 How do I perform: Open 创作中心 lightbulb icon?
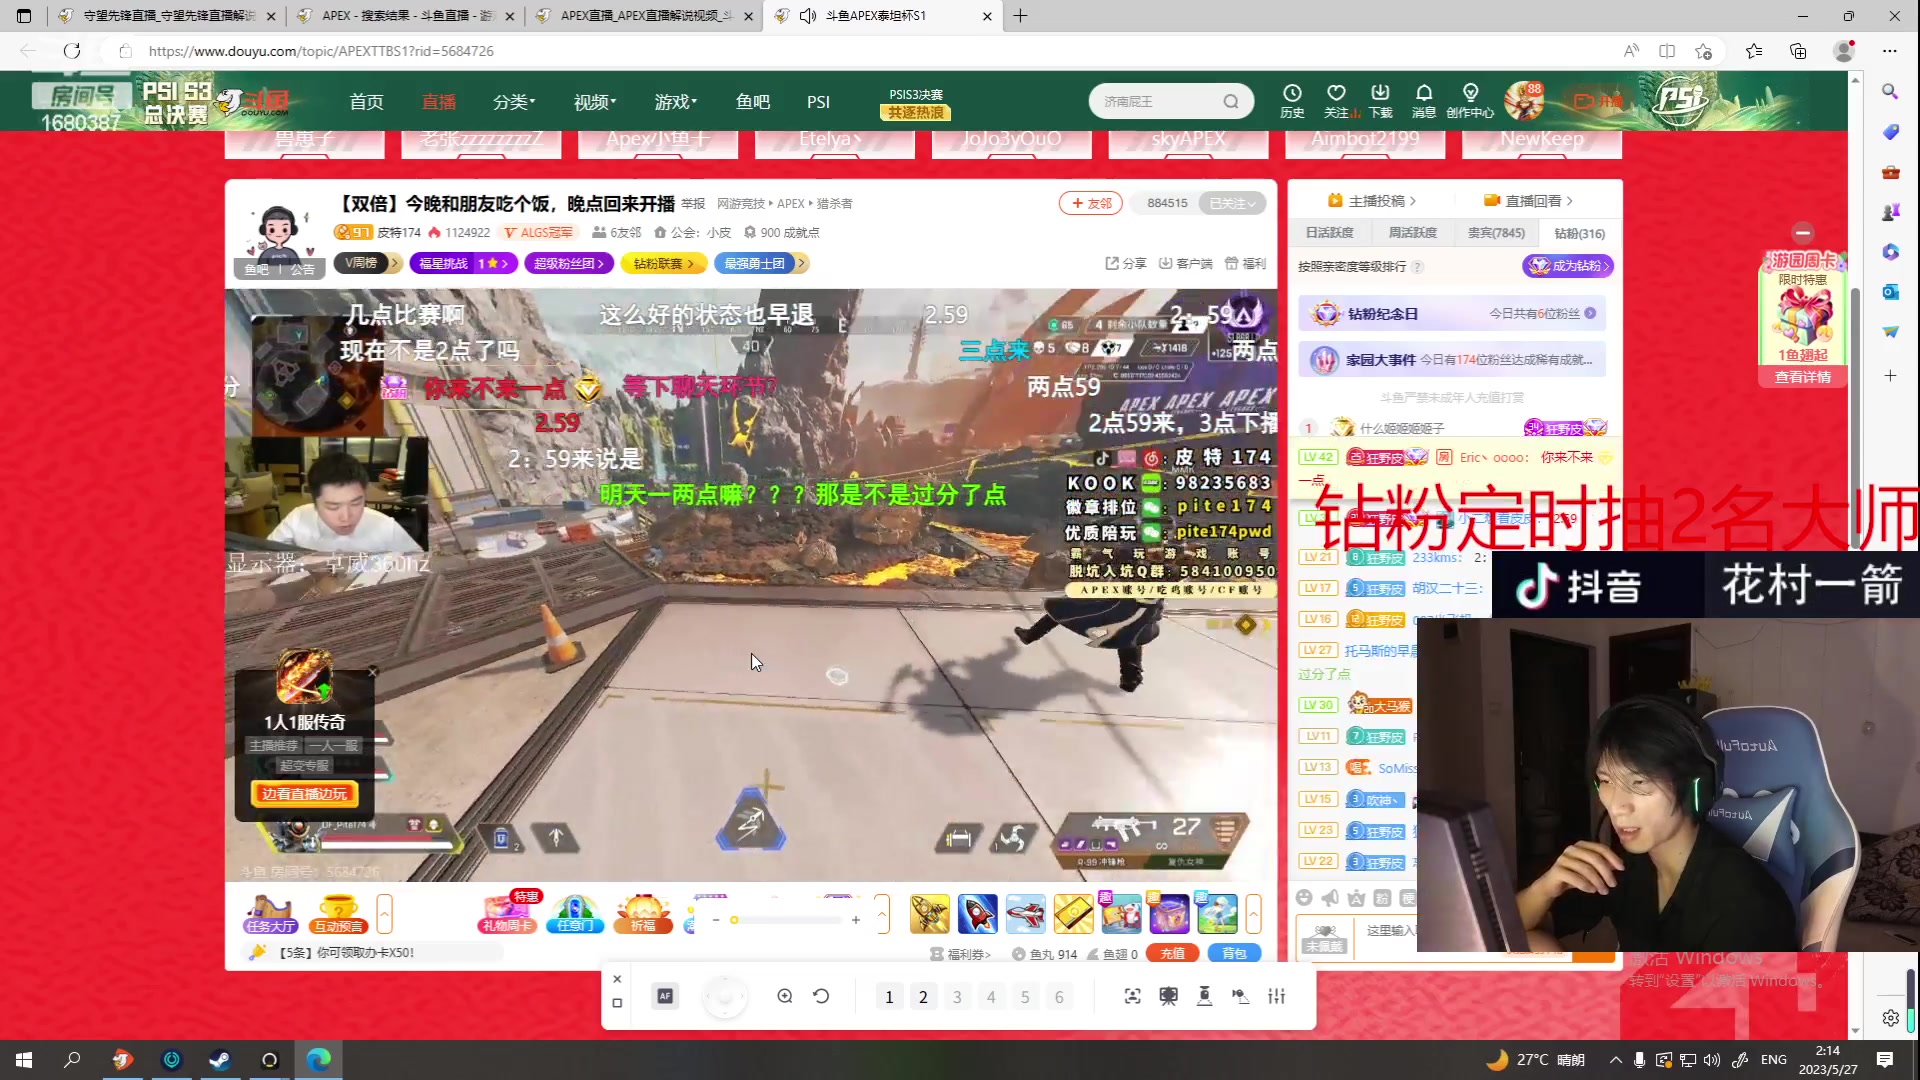pyautogui.click(x=1470, y=101)
